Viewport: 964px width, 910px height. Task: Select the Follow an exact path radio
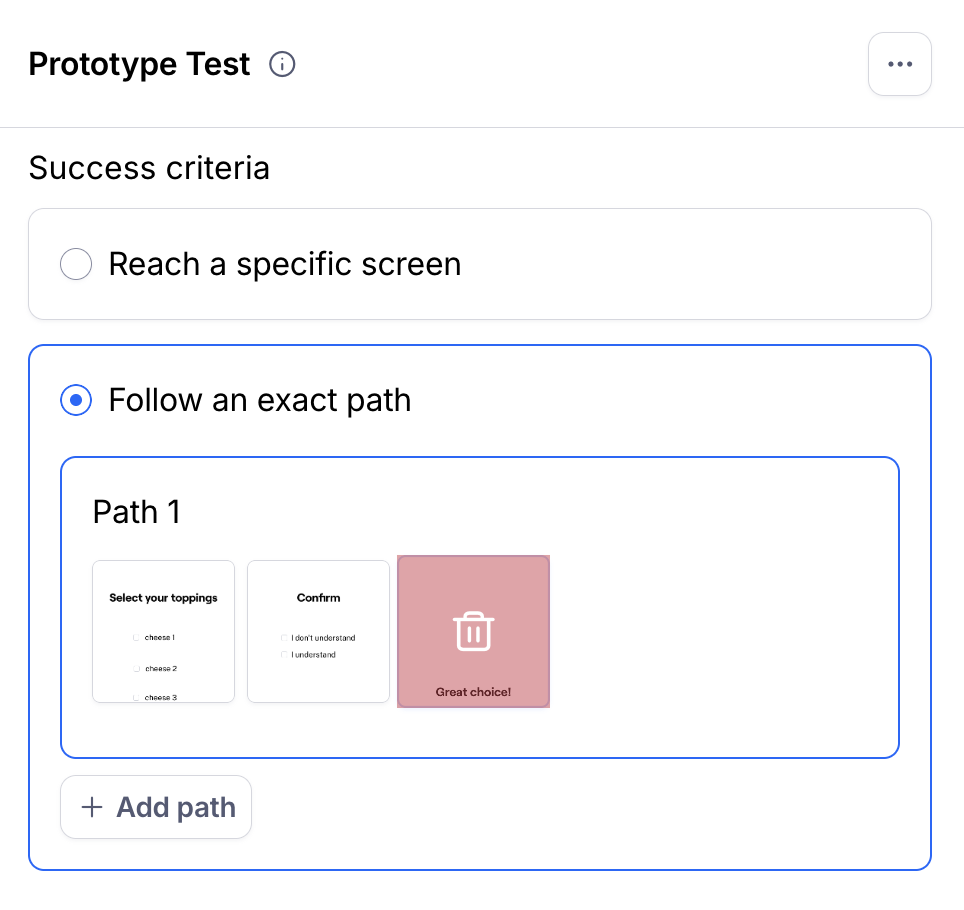(x=76, y=400)
